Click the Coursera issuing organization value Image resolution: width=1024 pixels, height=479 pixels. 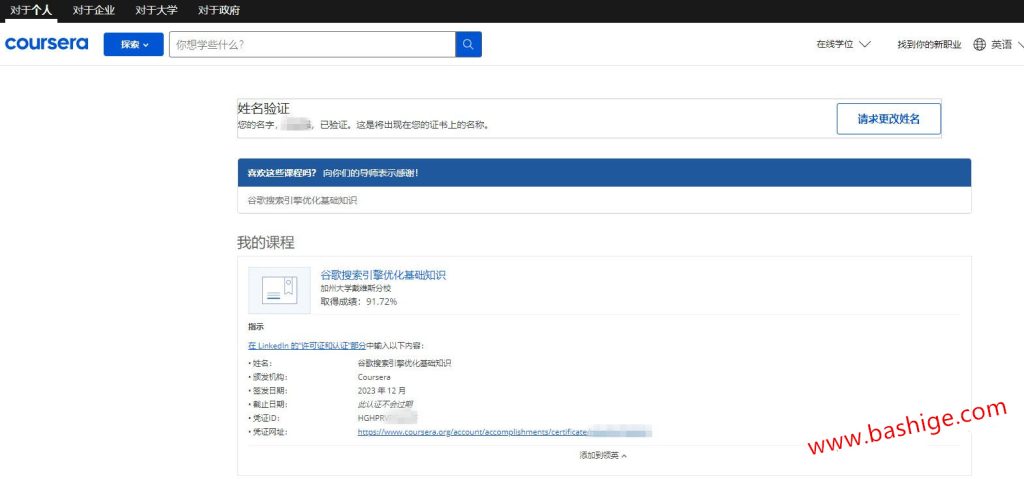click(374, 377)
